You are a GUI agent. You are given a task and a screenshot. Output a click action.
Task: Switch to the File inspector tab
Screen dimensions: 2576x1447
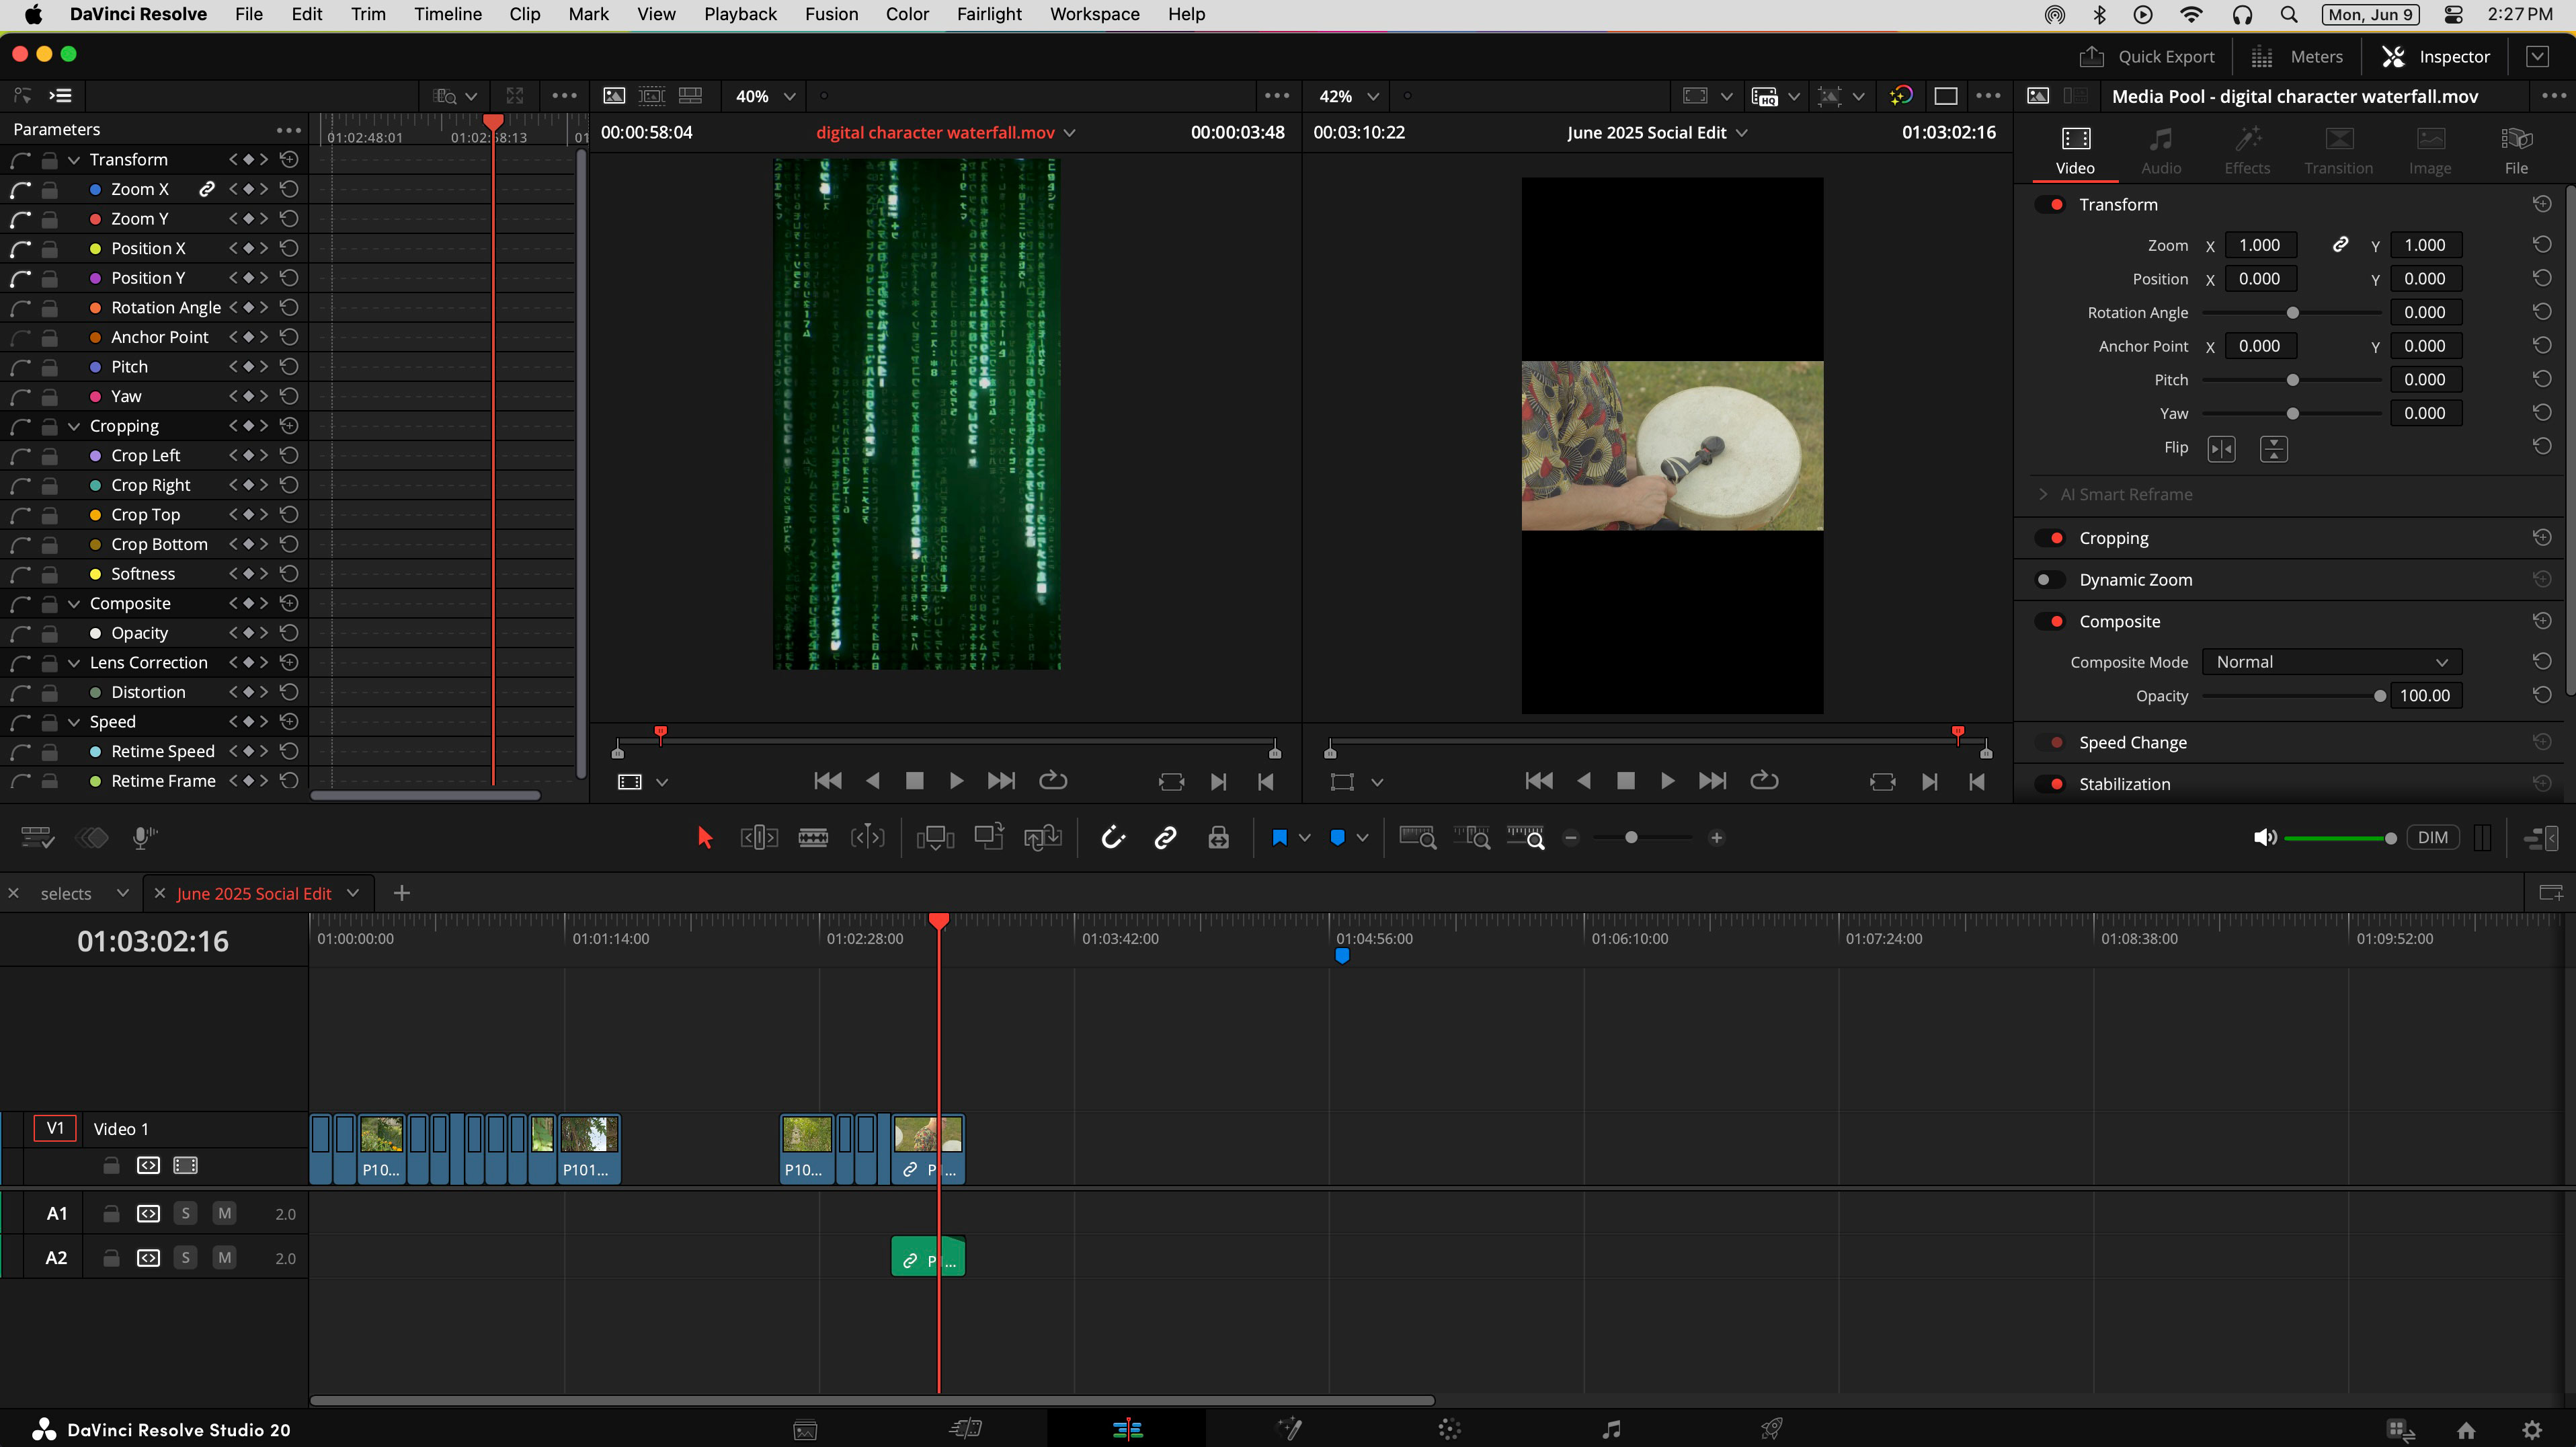(x=2515, y=151)
